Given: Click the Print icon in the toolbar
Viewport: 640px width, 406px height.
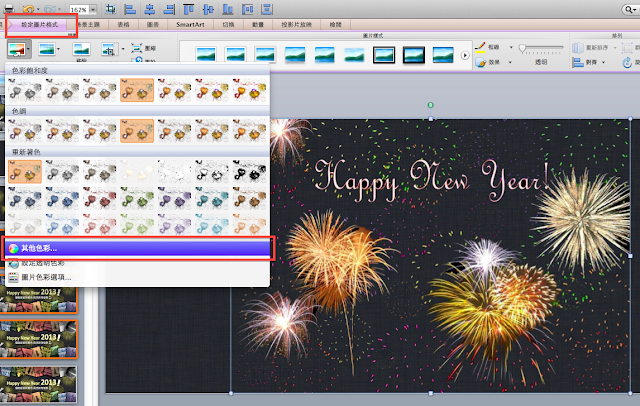Looking at the screenshot, I should 8,8.
